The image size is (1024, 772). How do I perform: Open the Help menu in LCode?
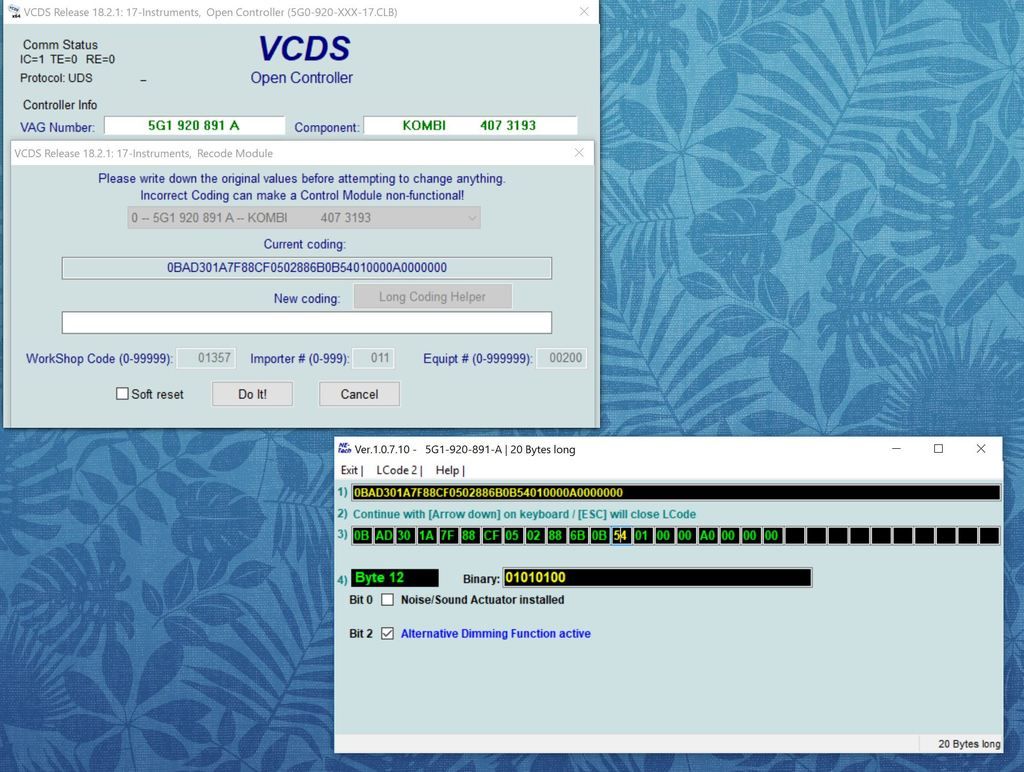[449, 470]
